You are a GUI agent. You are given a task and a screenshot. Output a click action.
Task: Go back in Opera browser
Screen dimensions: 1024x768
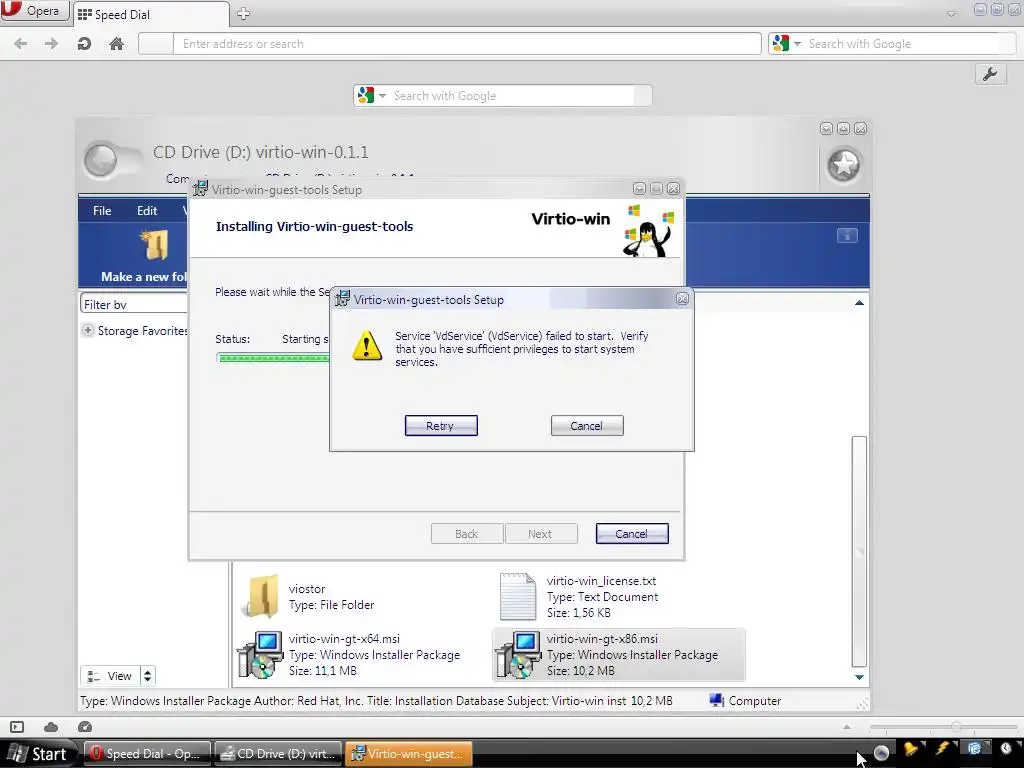pyautogui.click(x=21, y=44)
